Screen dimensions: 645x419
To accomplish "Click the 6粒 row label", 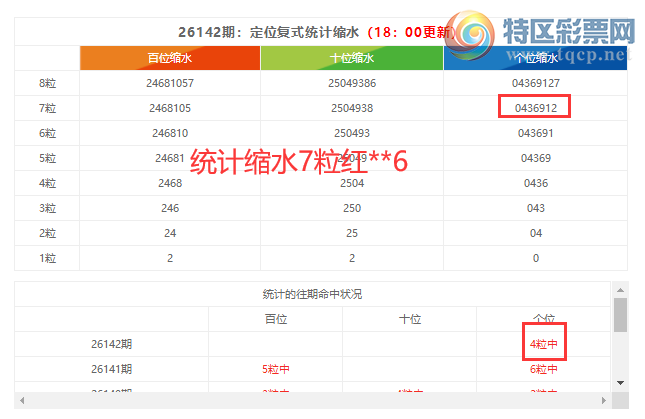I will pyautogui.click(x=47, y=133).
